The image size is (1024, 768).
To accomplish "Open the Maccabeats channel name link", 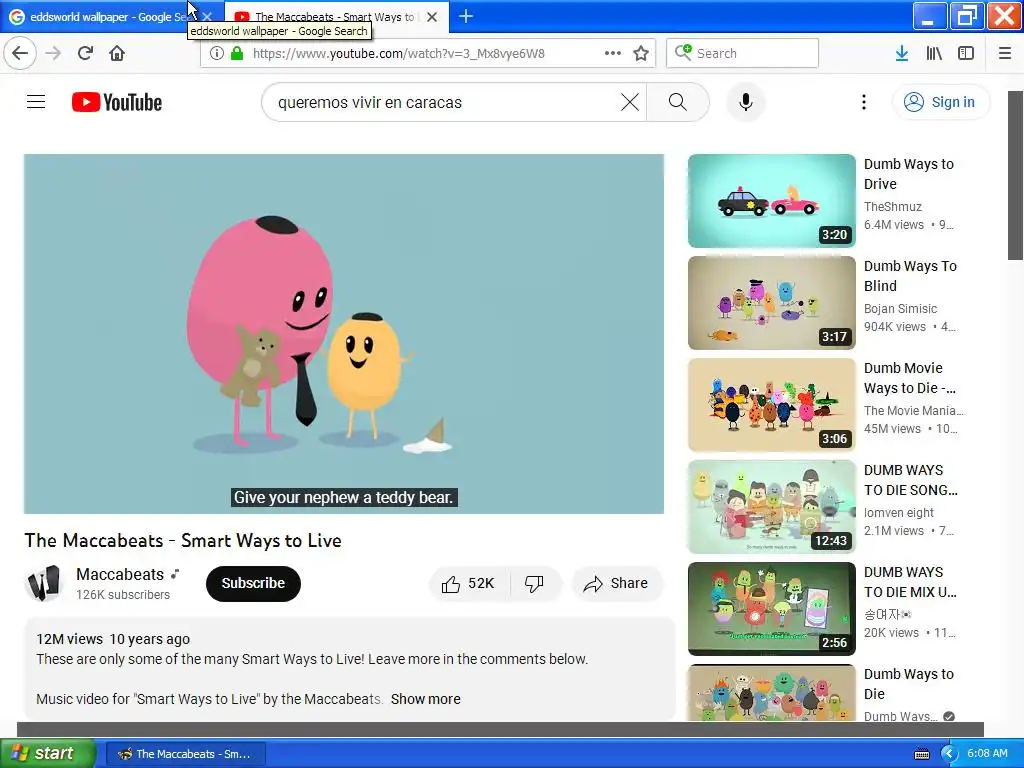I will tap(120, 574).
